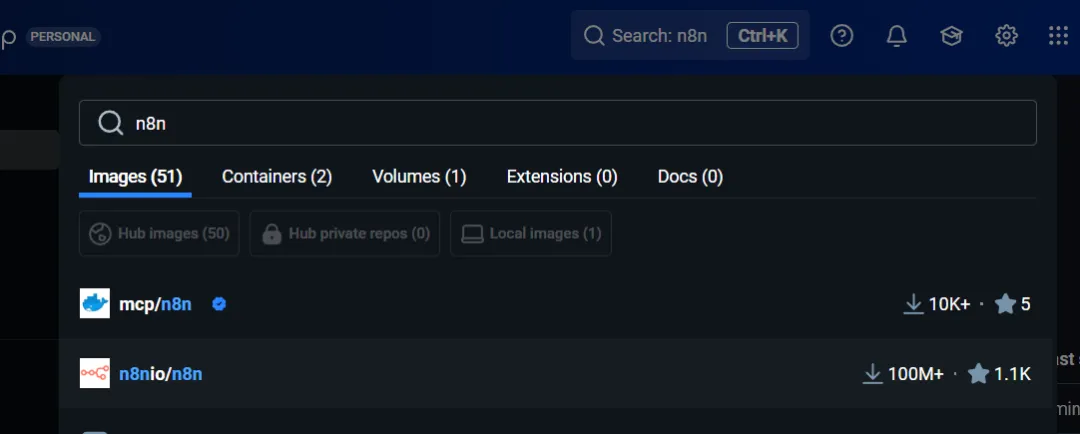Open Settings gear icon
This screenshot has width=1080, height=434.
(1006, 36)
